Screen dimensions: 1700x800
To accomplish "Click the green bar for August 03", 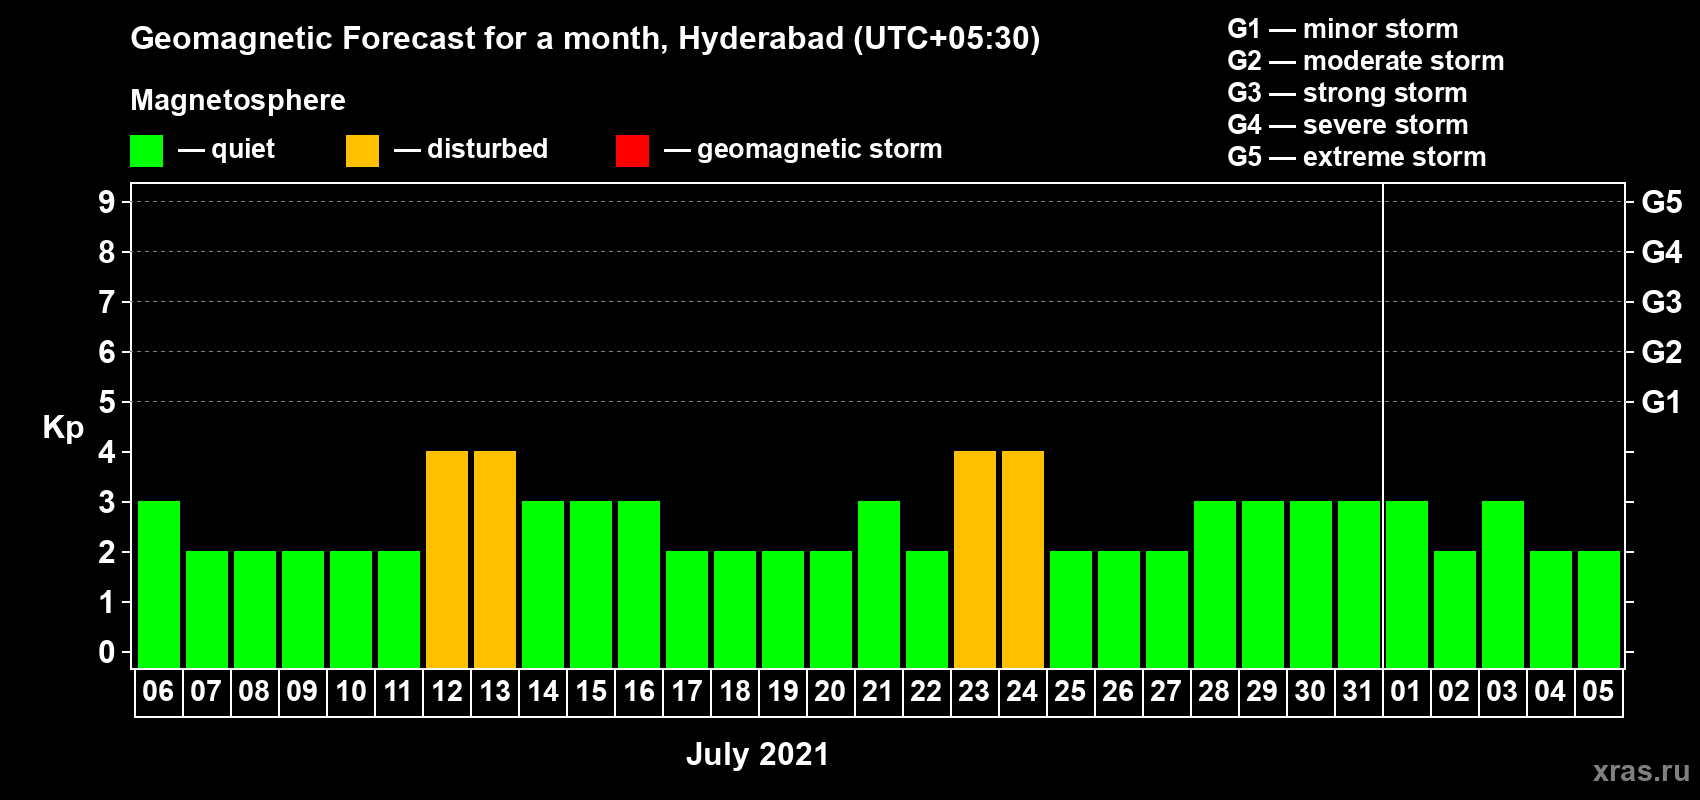I will coord(1503,584).
